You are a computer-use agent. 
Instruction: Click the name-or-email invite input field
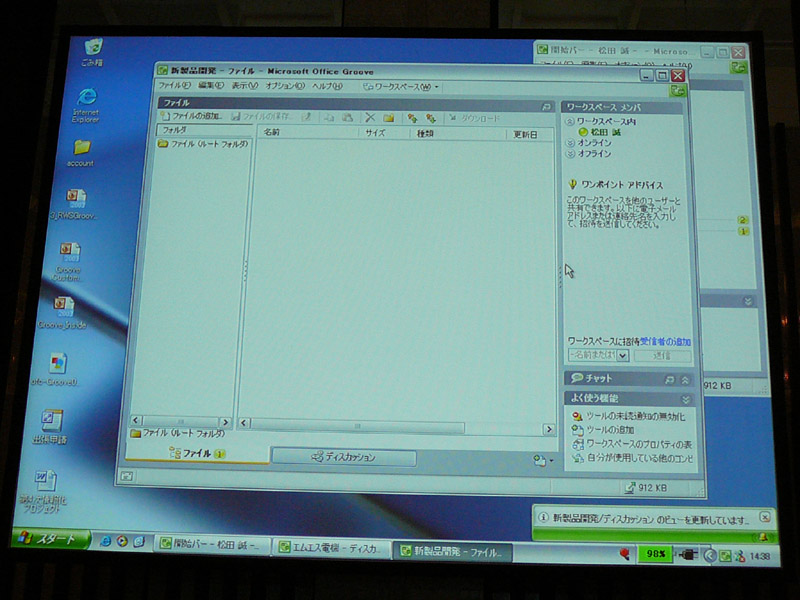click(x=592, y=355)
